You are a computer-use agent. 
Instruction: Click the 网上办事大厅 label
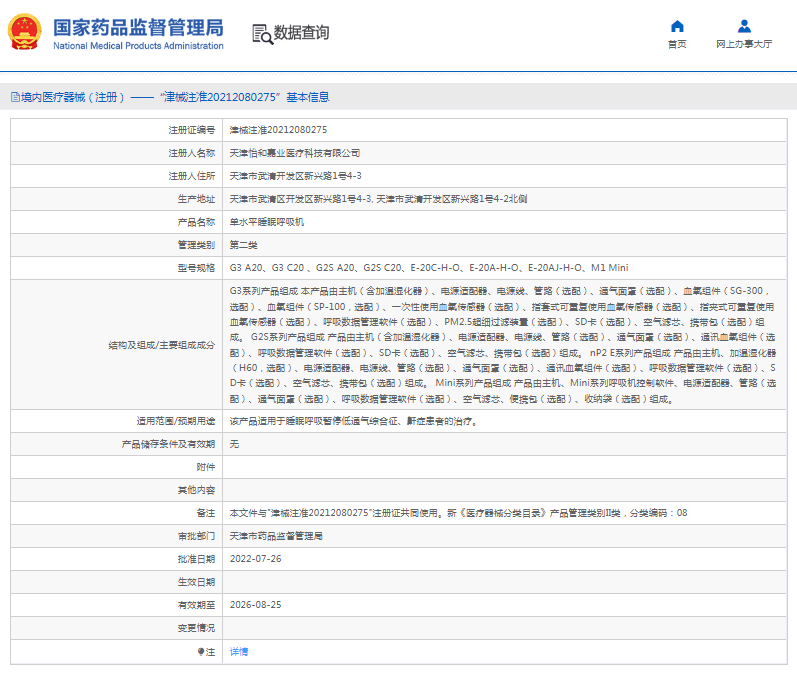coord(744,44)
